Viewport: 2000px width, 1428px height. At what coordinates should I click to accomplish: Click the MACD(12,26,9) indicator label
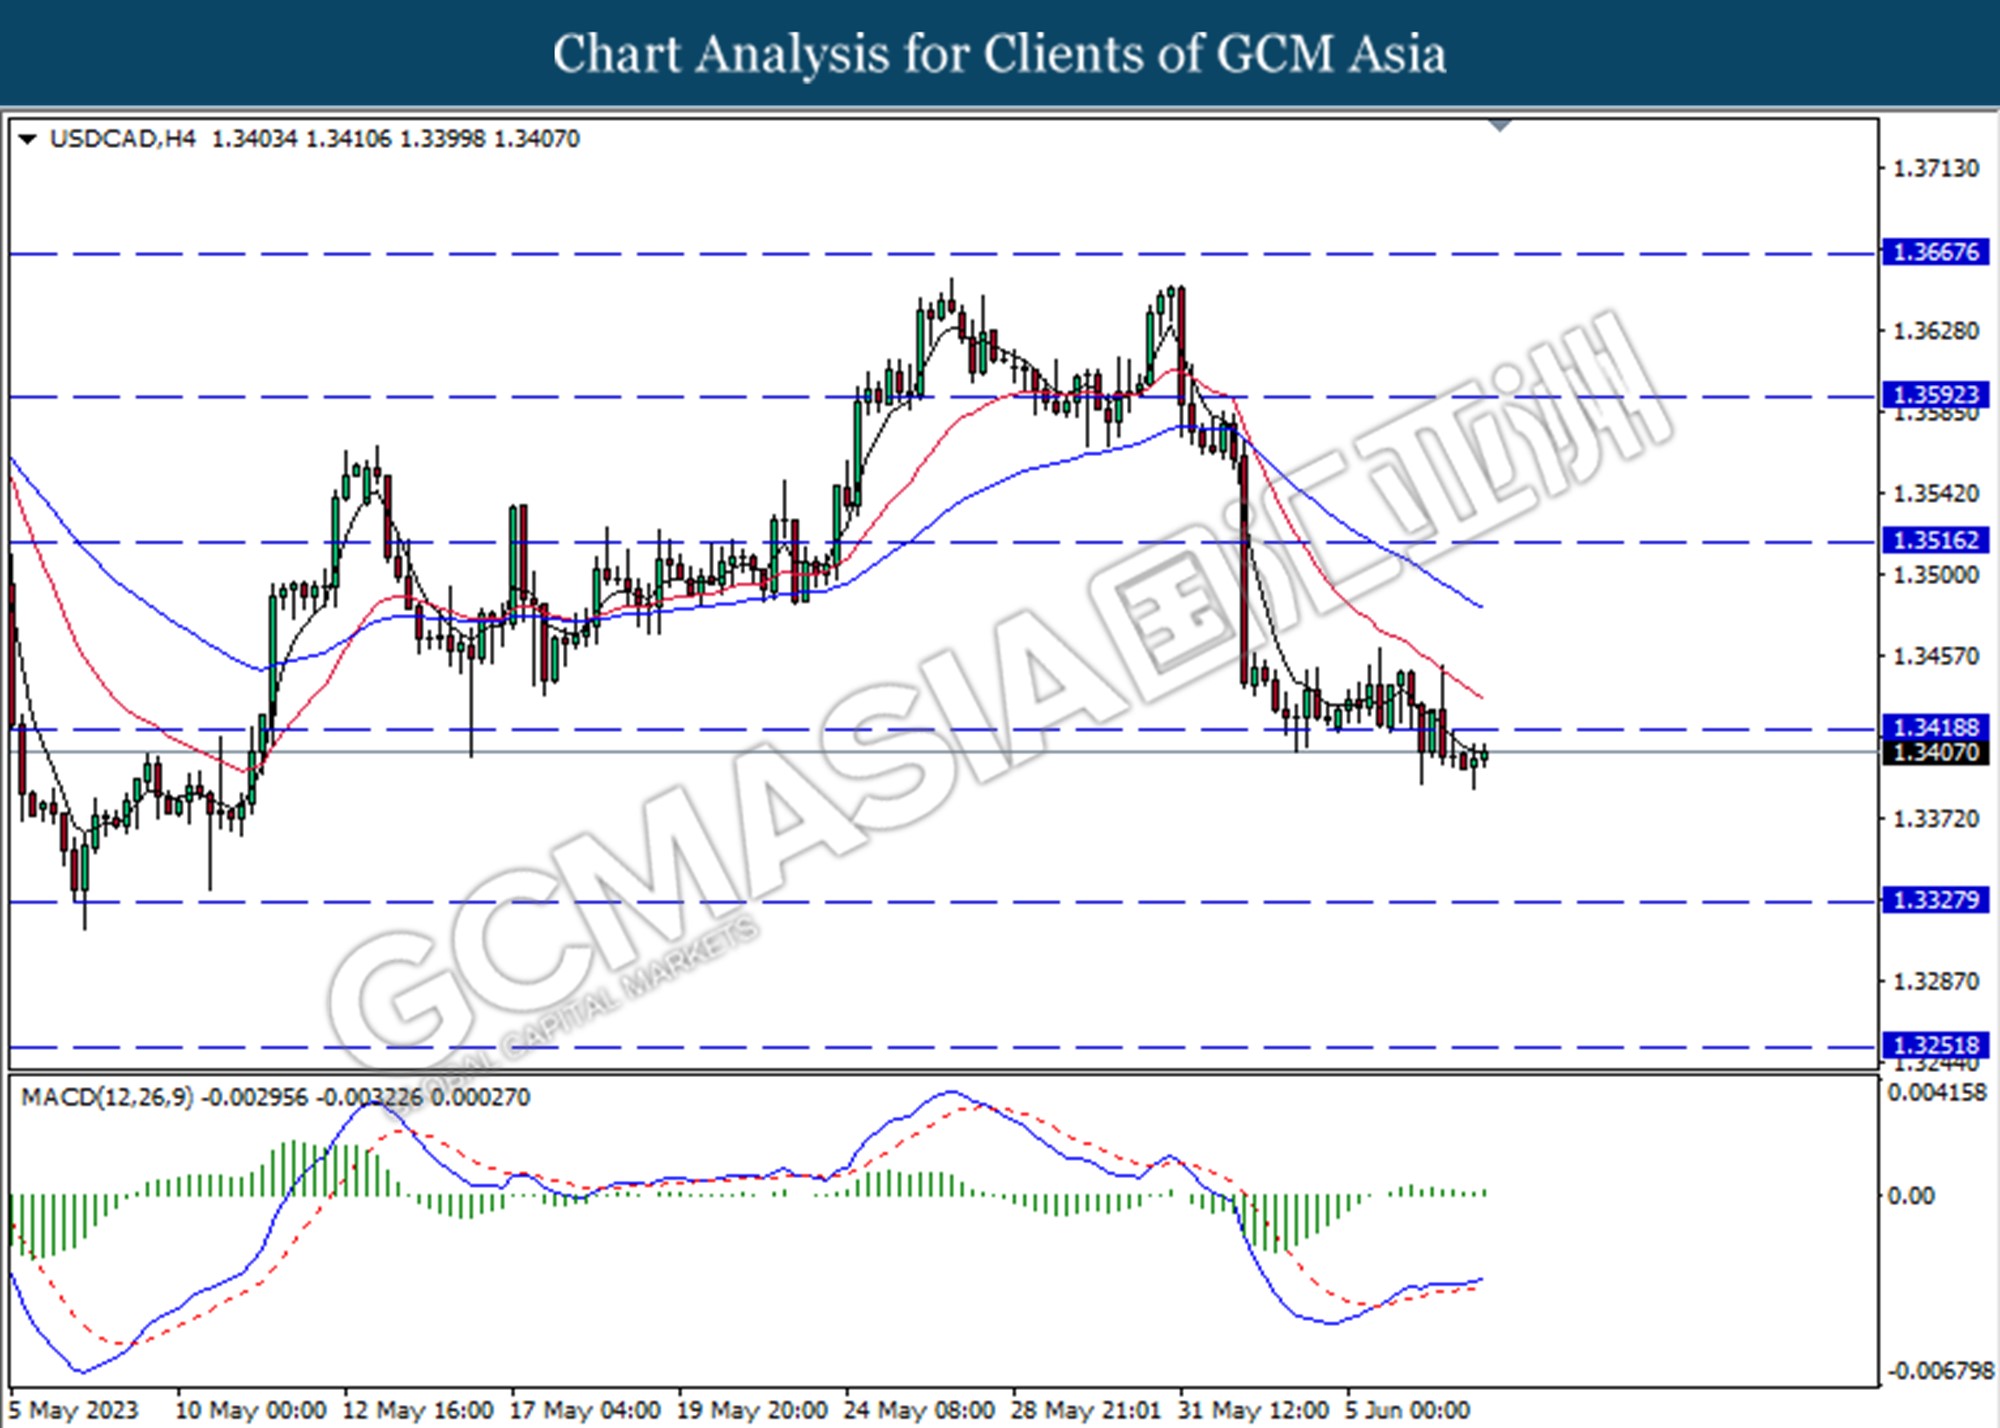(x=107, y=1097)
